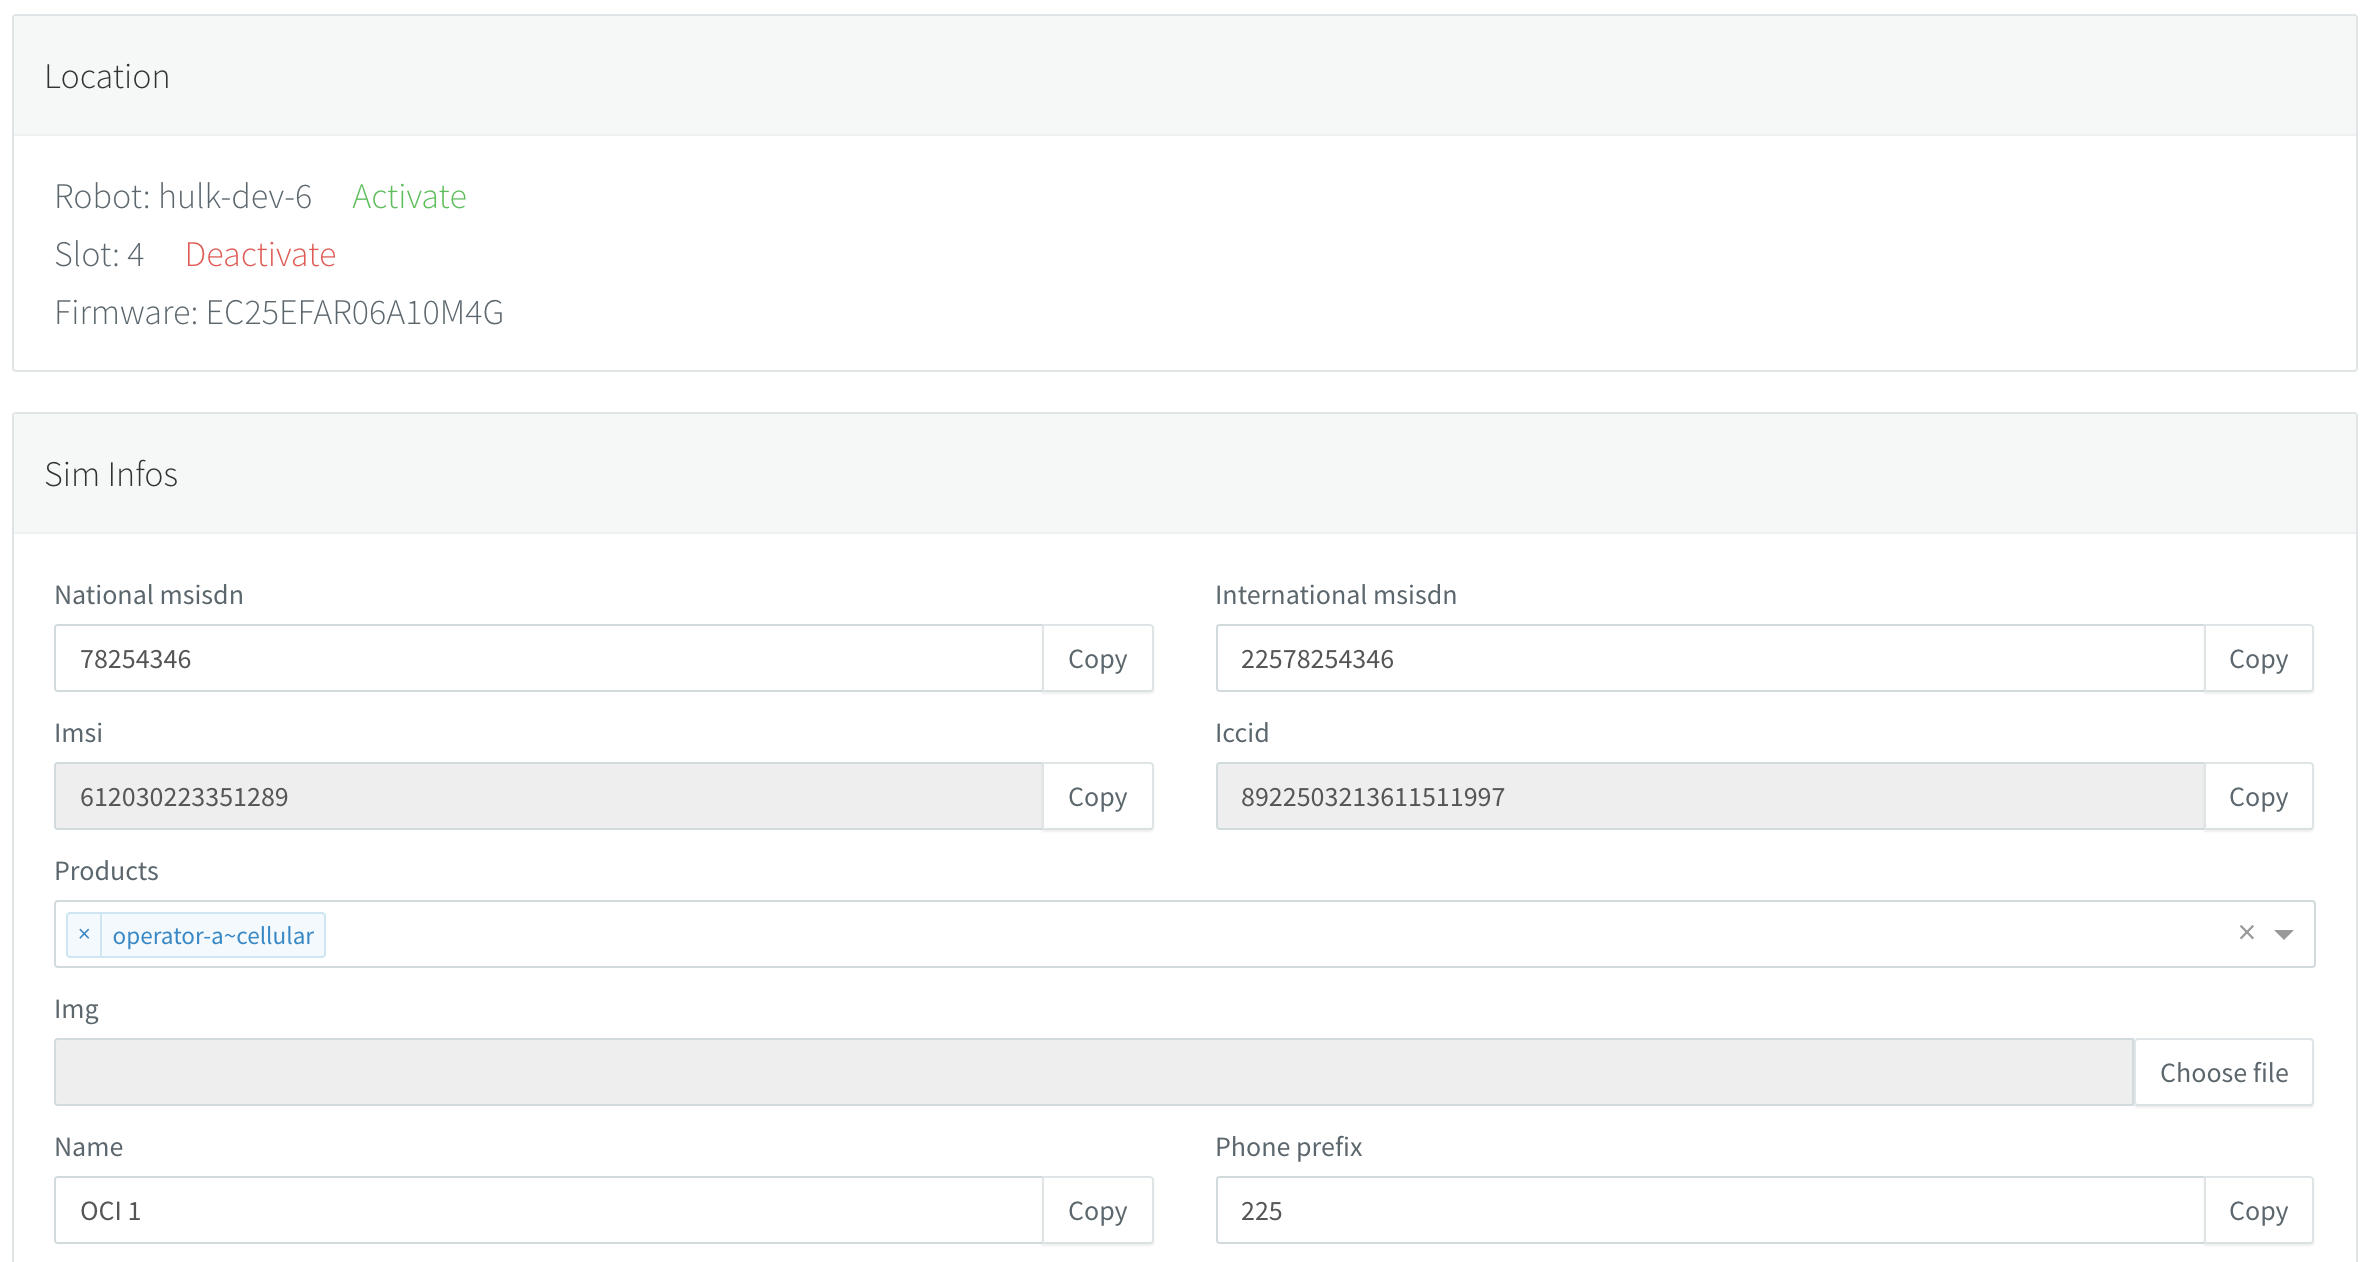Click the Img file path field
Viewport: 2372px width, 1262px height.
(x=1093, y=1072)
